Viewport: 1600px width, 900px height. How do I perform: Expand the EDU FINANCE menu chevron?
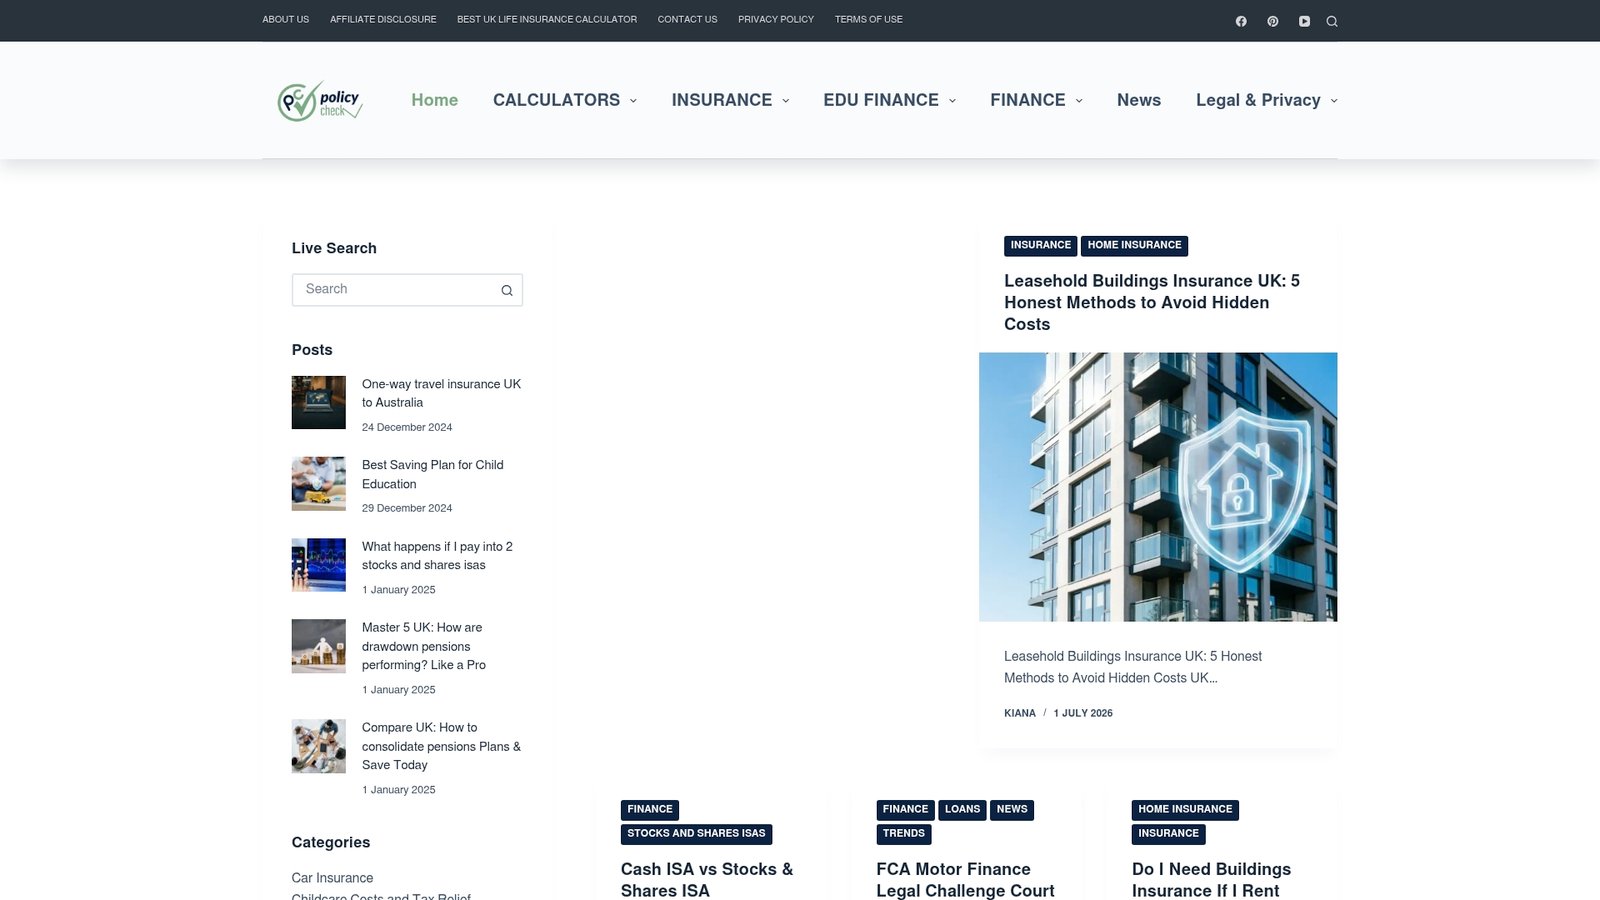(x=952, y=101)
